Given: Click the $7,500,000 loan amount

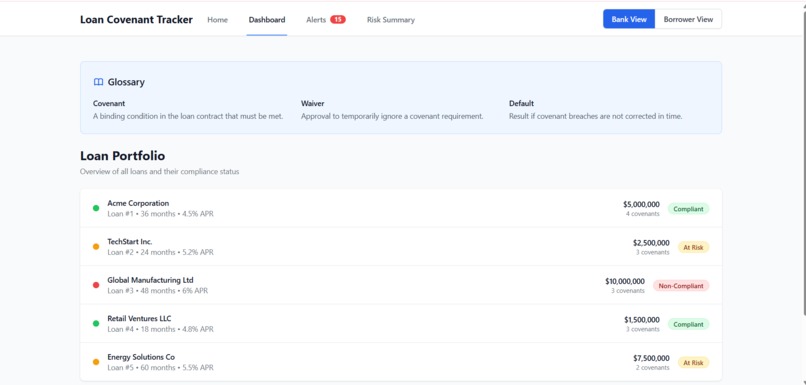Looking at the screenshot, I should coord(651,358).
